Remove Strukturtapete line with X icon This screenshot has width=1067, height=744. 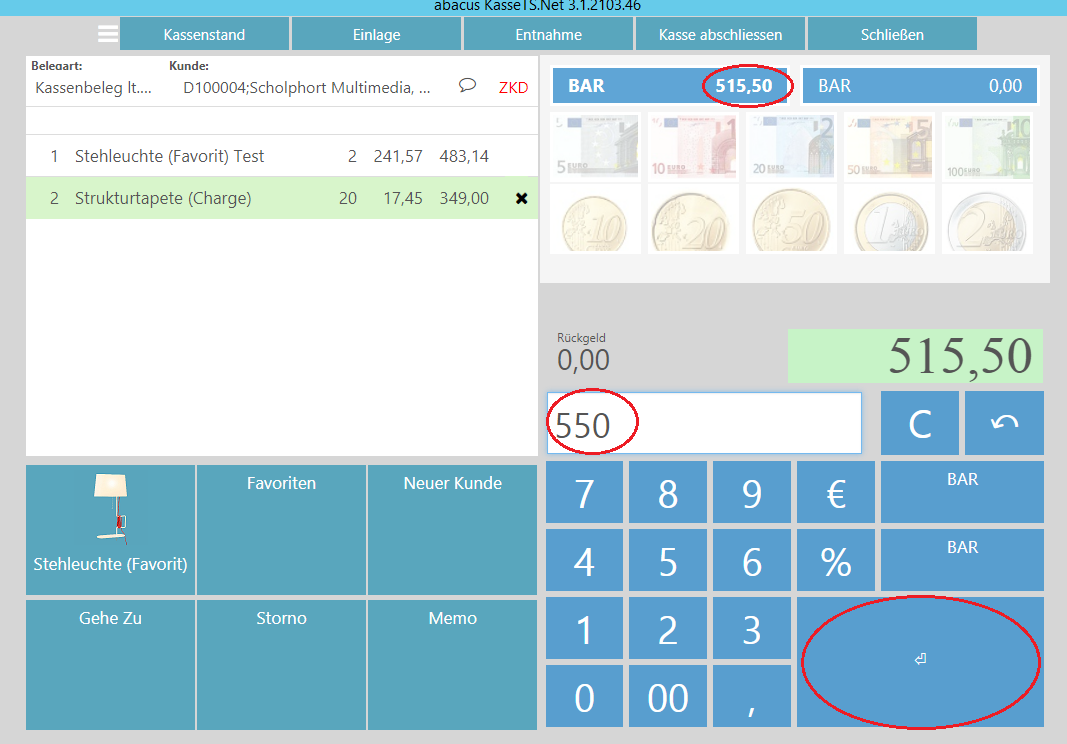click(521, 199)
